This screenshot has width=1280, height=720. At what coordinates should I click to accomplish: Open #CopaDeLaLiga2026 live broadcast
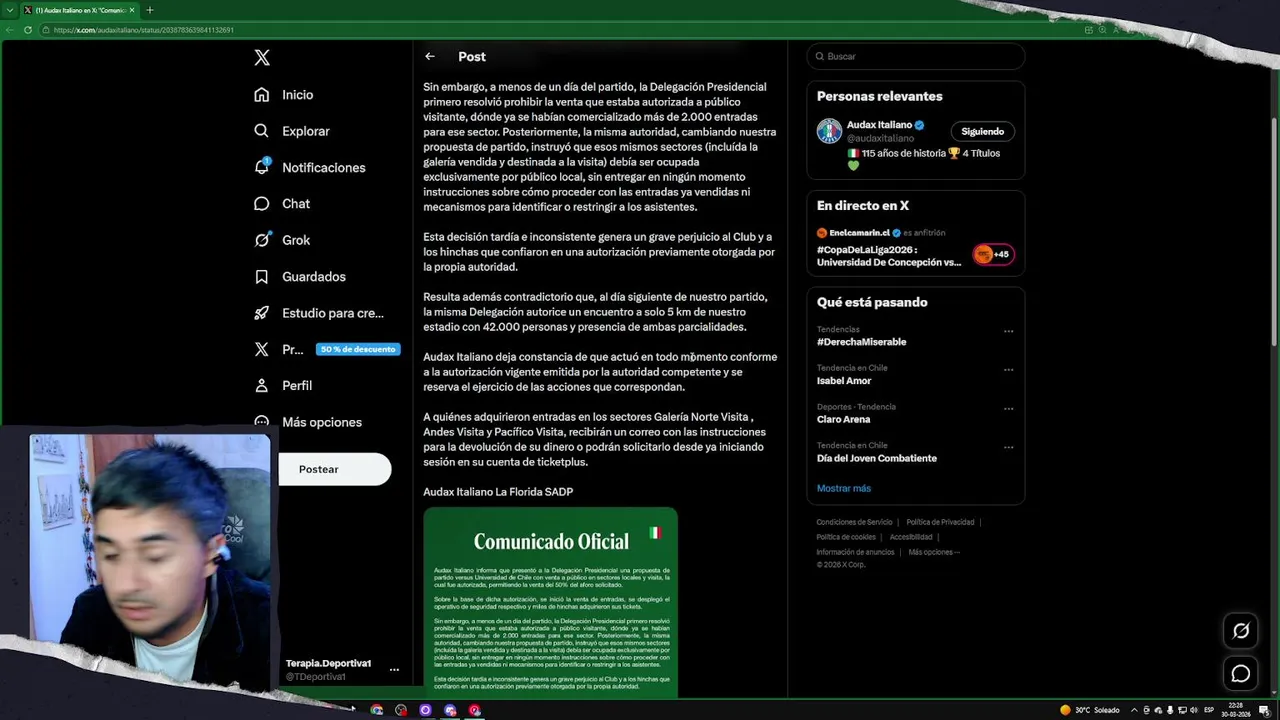pos(889,256)
